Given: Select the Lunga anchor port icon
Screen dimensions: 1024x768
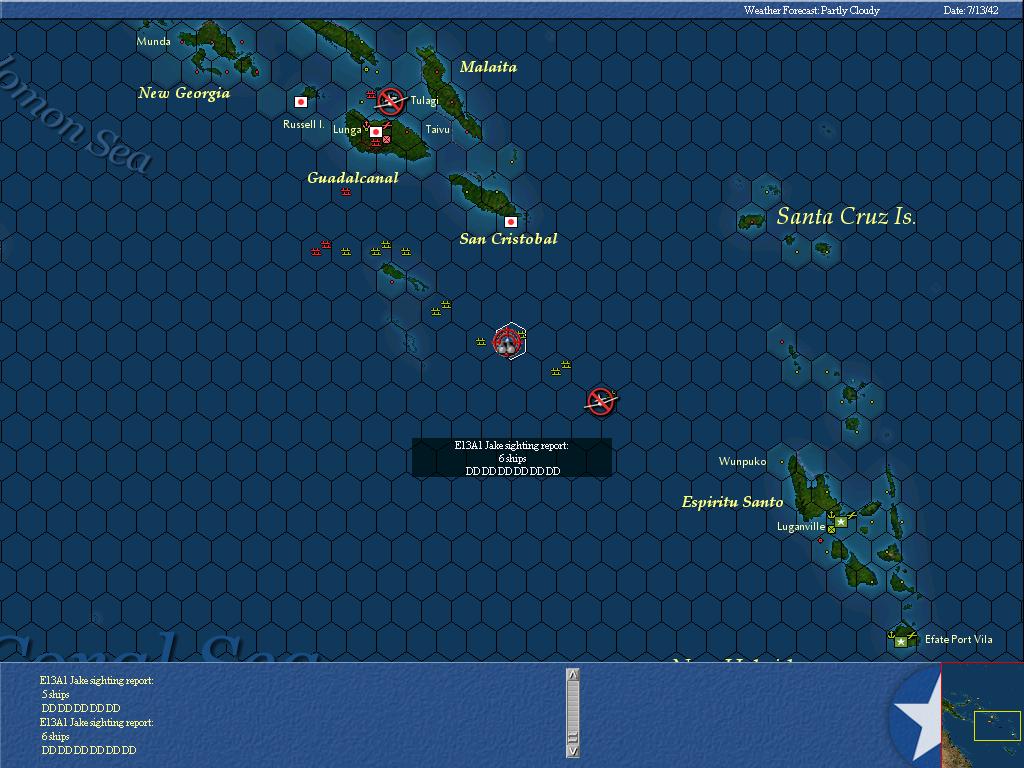Looking at the screenshot, I should (x=366, y=125).
